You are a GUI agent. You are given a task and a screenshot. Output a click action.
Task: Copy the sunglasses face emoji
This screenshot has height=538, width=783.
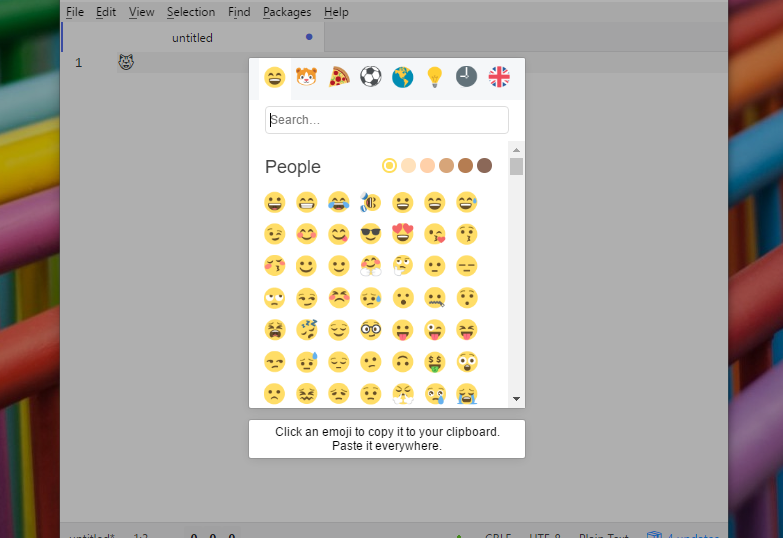point(371,234)
